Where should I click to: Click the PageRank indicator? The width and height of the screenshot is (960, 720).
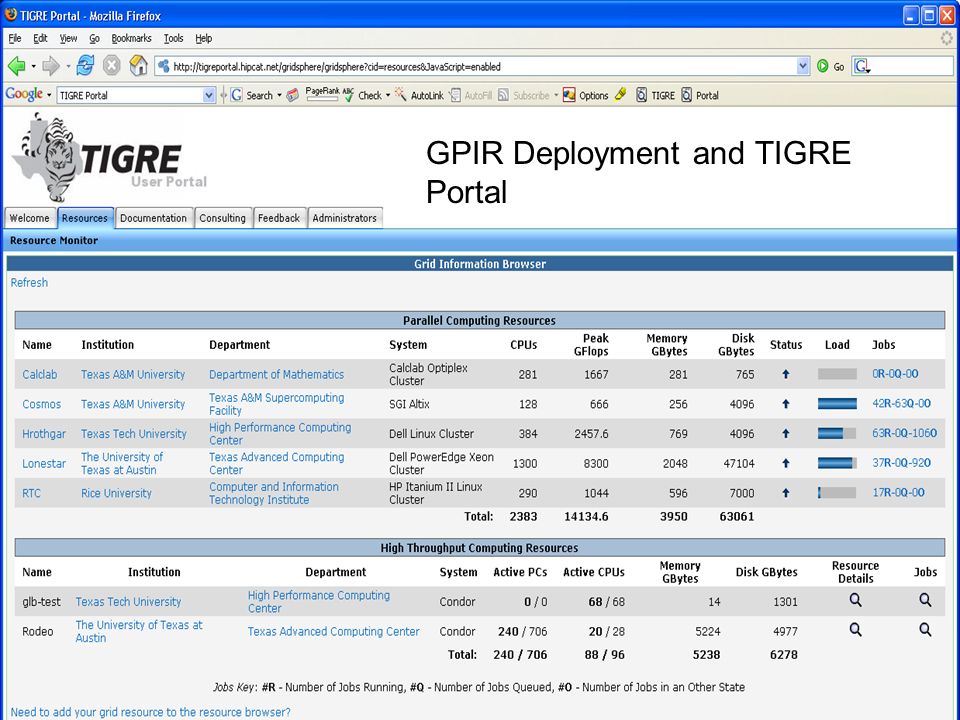pyautogui.click(x=322, y=94)
